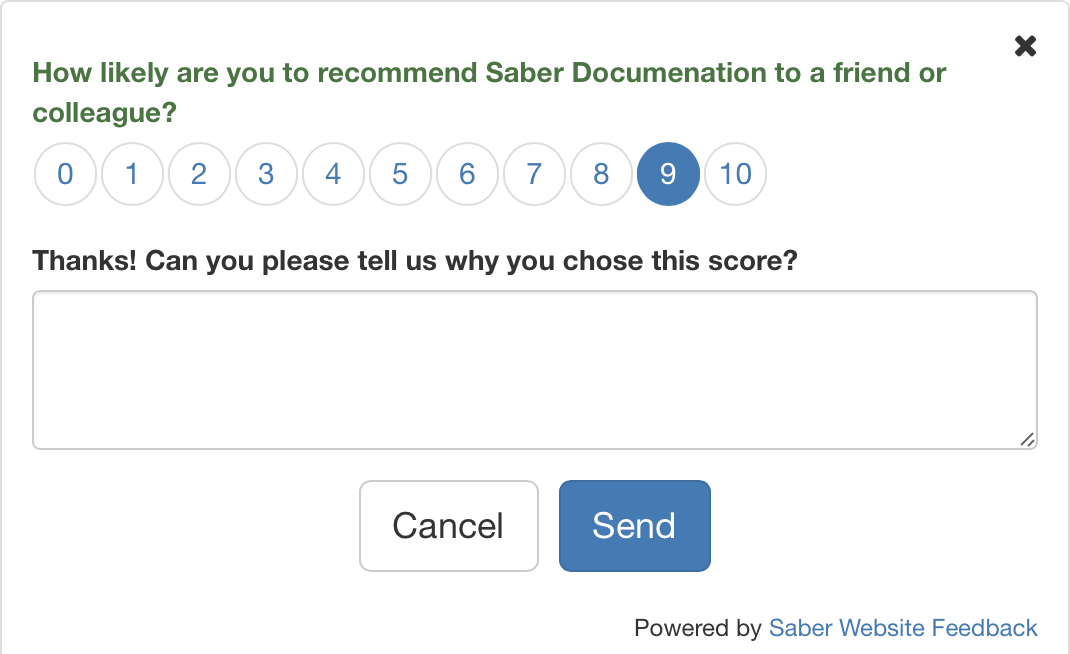Select score 8 on the rating scale
Viewport: 1070px width, 654px height.
[601, 174]
